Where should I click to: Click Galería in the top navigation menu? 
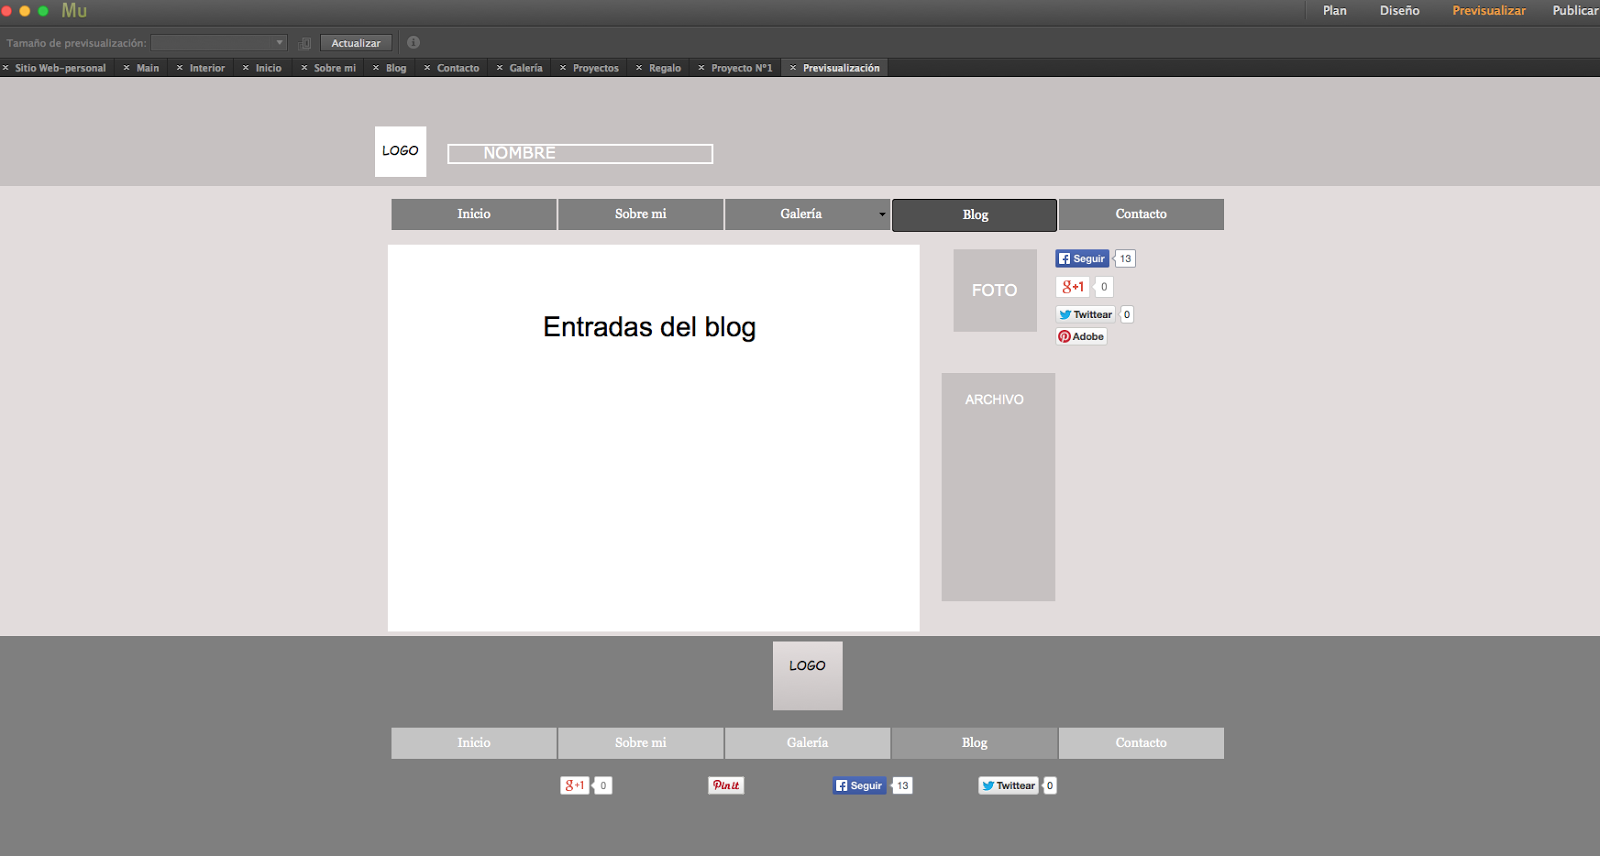[807, 214]
